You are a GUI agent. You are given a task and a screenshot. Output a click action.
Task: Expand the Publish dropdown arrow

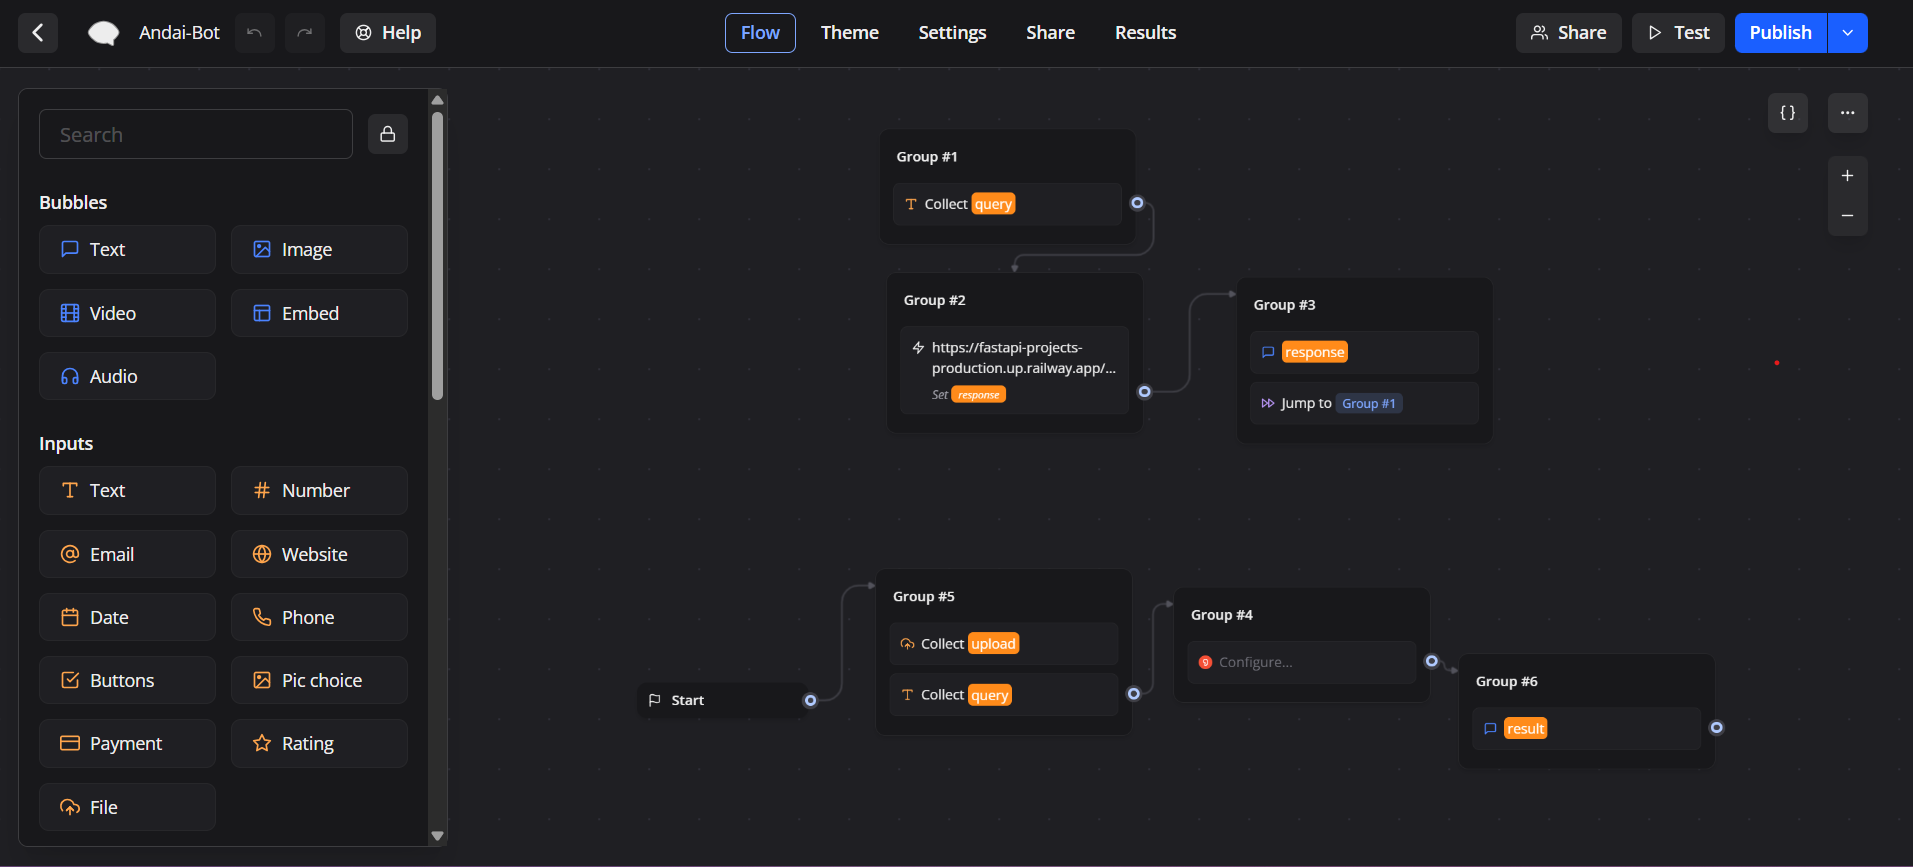(1847, 33)
